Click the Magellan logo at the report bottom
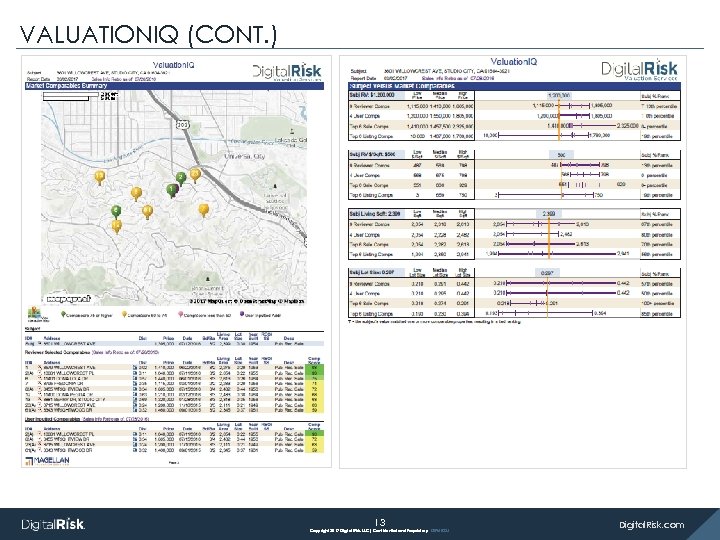This screenshot has width=720, height=540. (47, 461)
